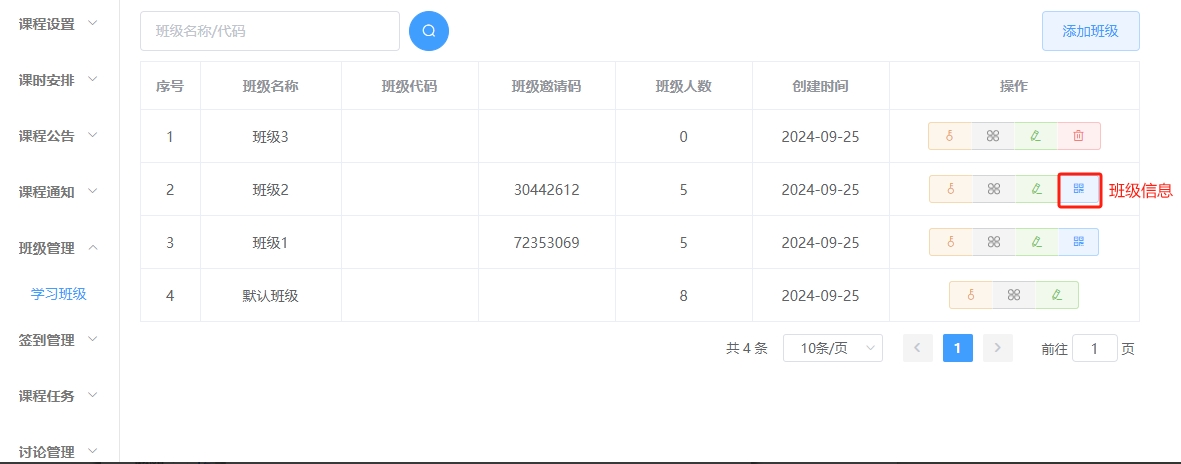
Task: Edit 班级1 with the pencil icon
Action: click(x=1036, y=242)
